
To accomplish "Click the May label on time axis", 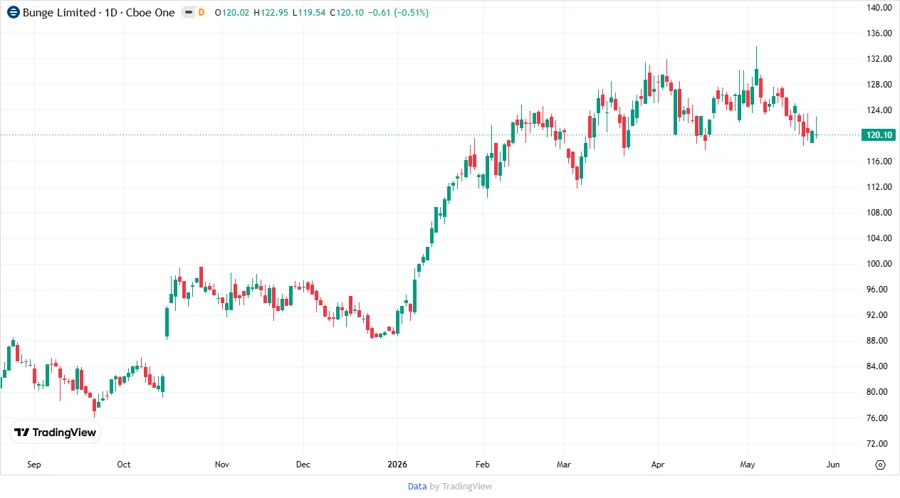I will coord(747,464).
